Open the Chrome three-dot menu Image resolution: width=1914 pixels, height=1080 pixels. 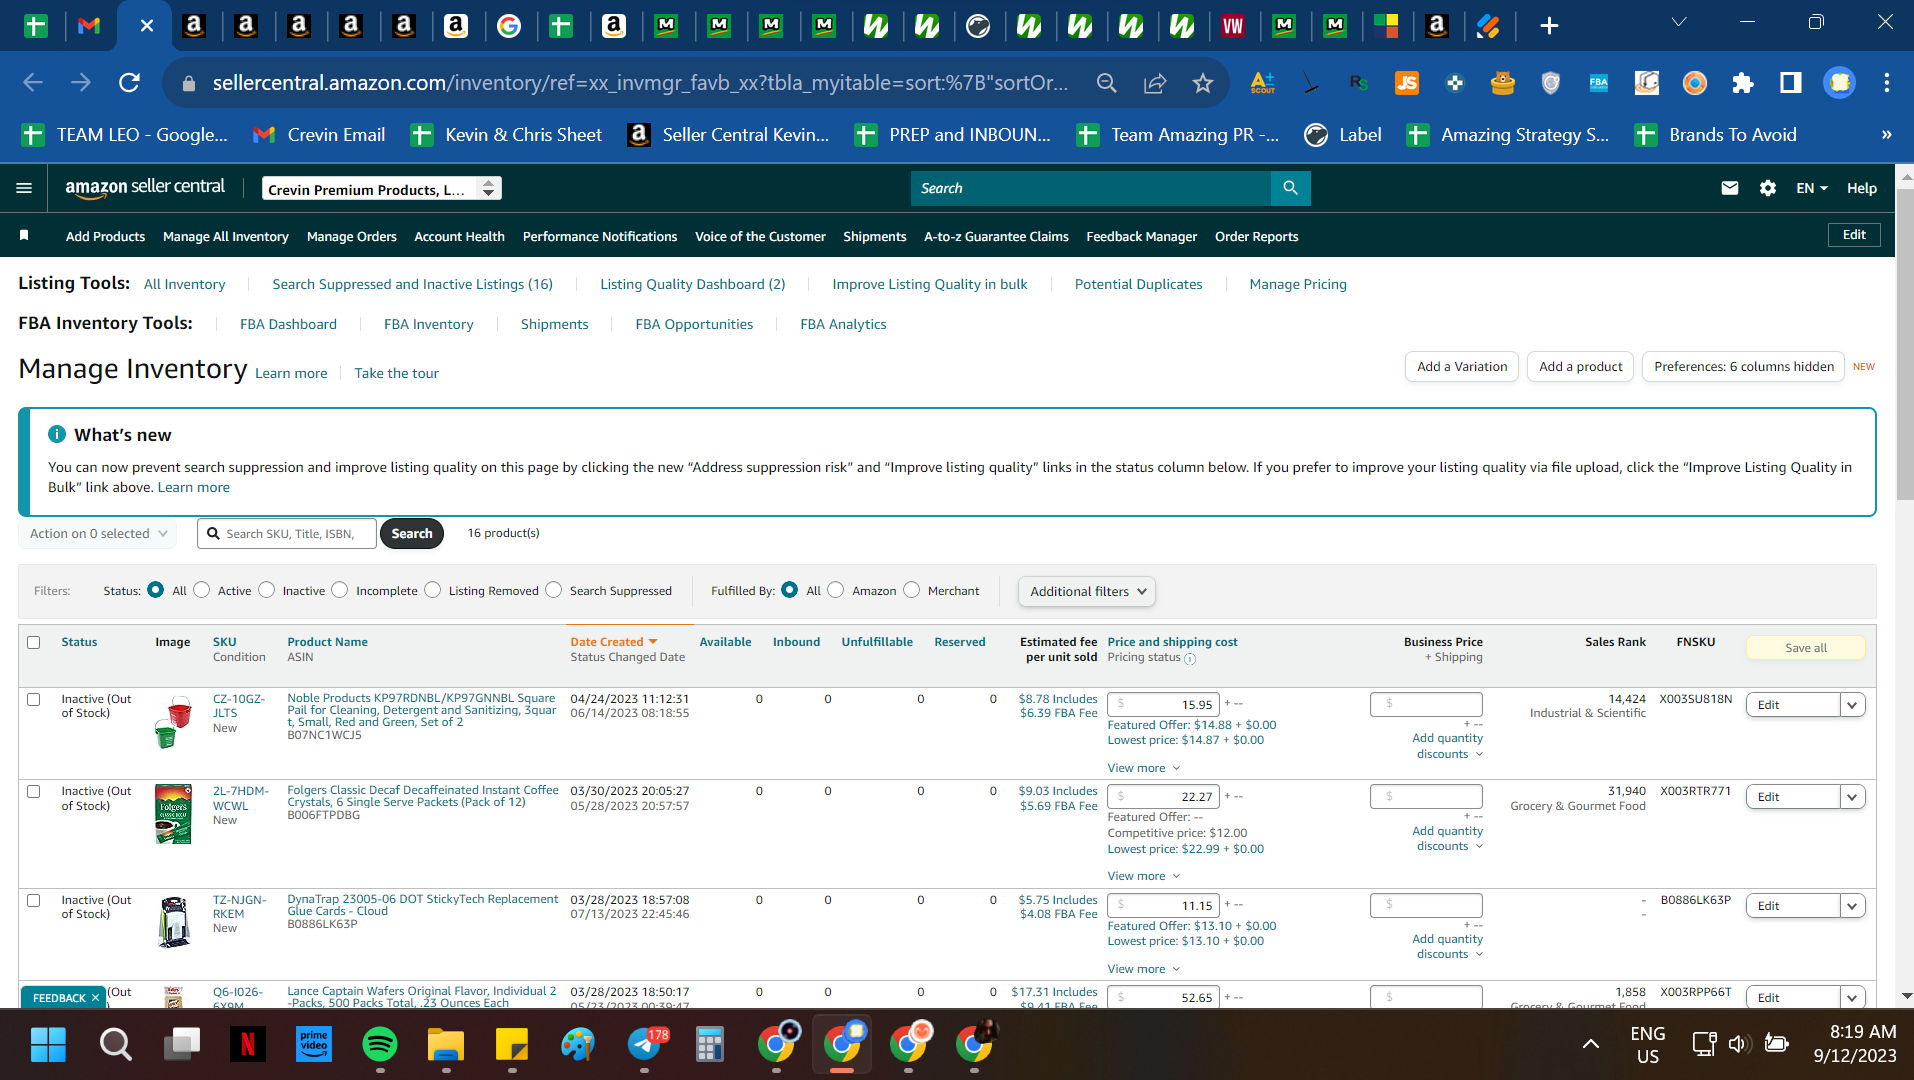click(1886, 83)
